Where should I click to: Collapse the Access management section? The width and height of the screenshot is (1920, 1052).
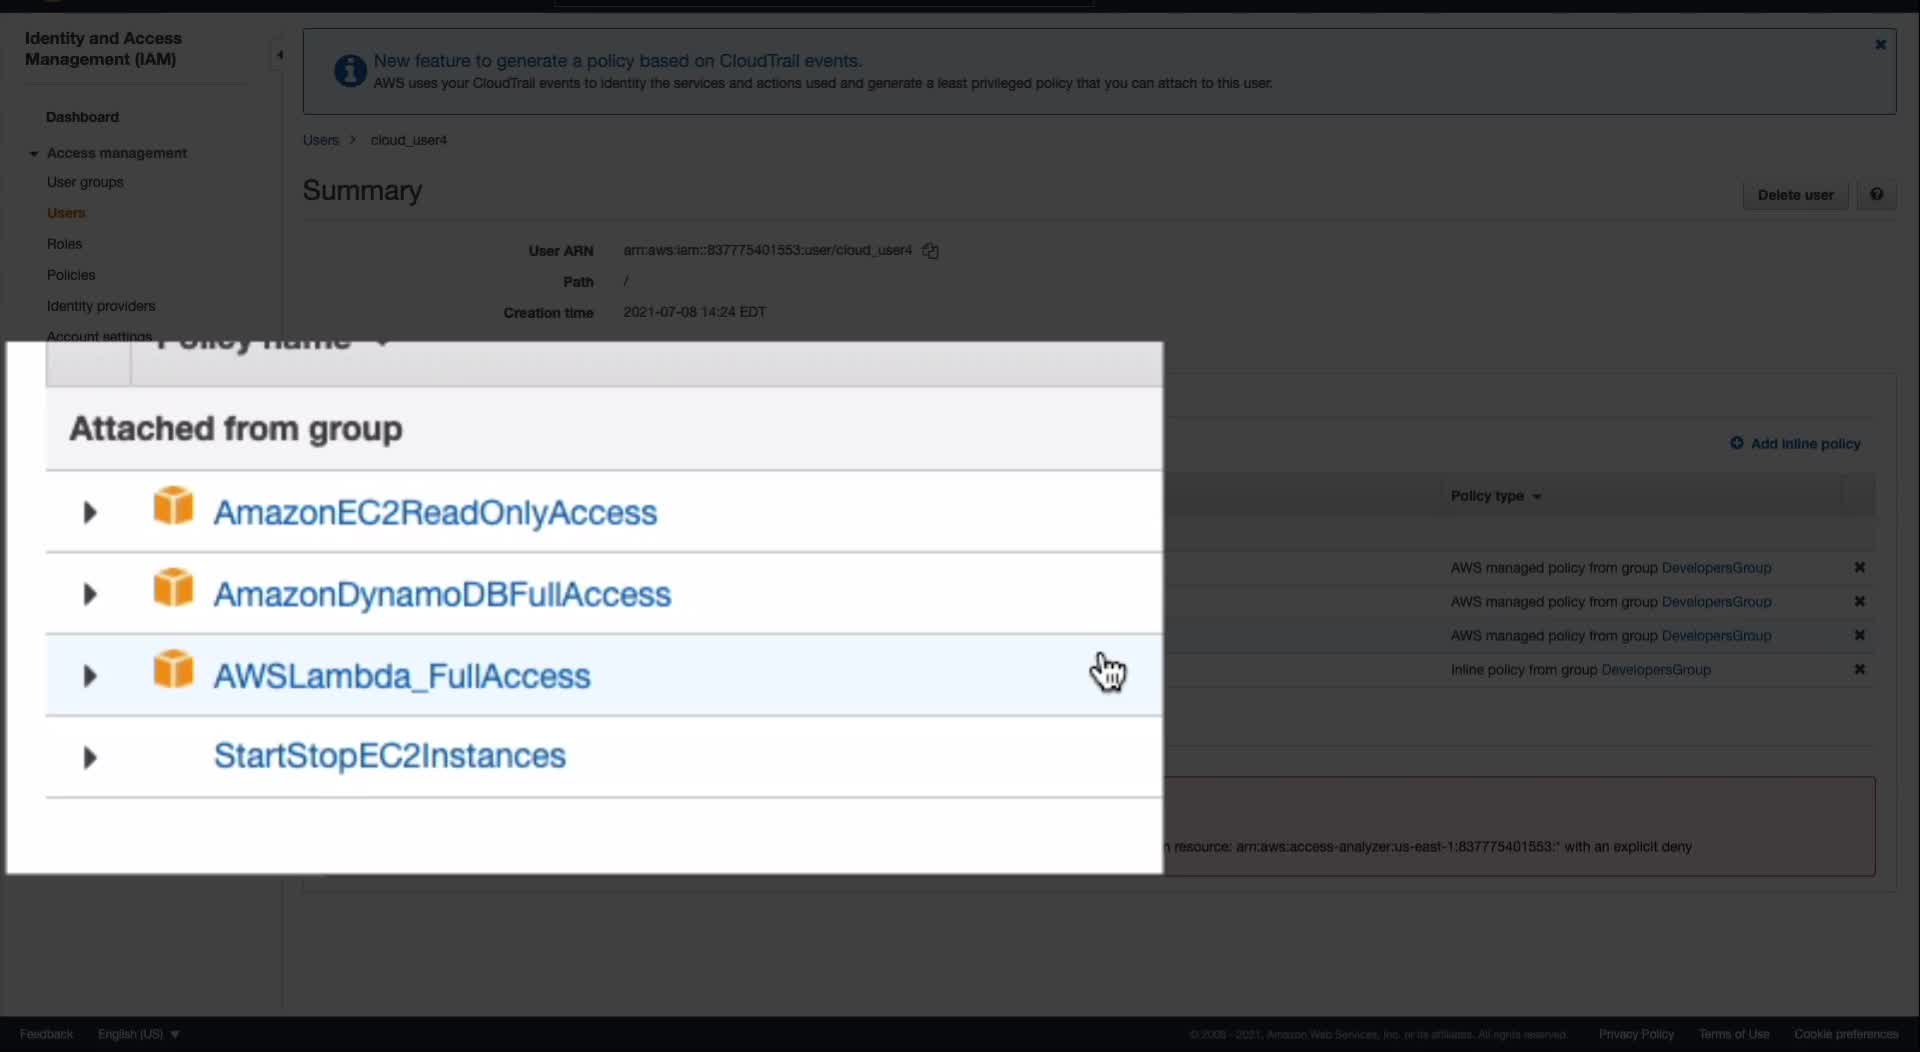coord(34,154)
